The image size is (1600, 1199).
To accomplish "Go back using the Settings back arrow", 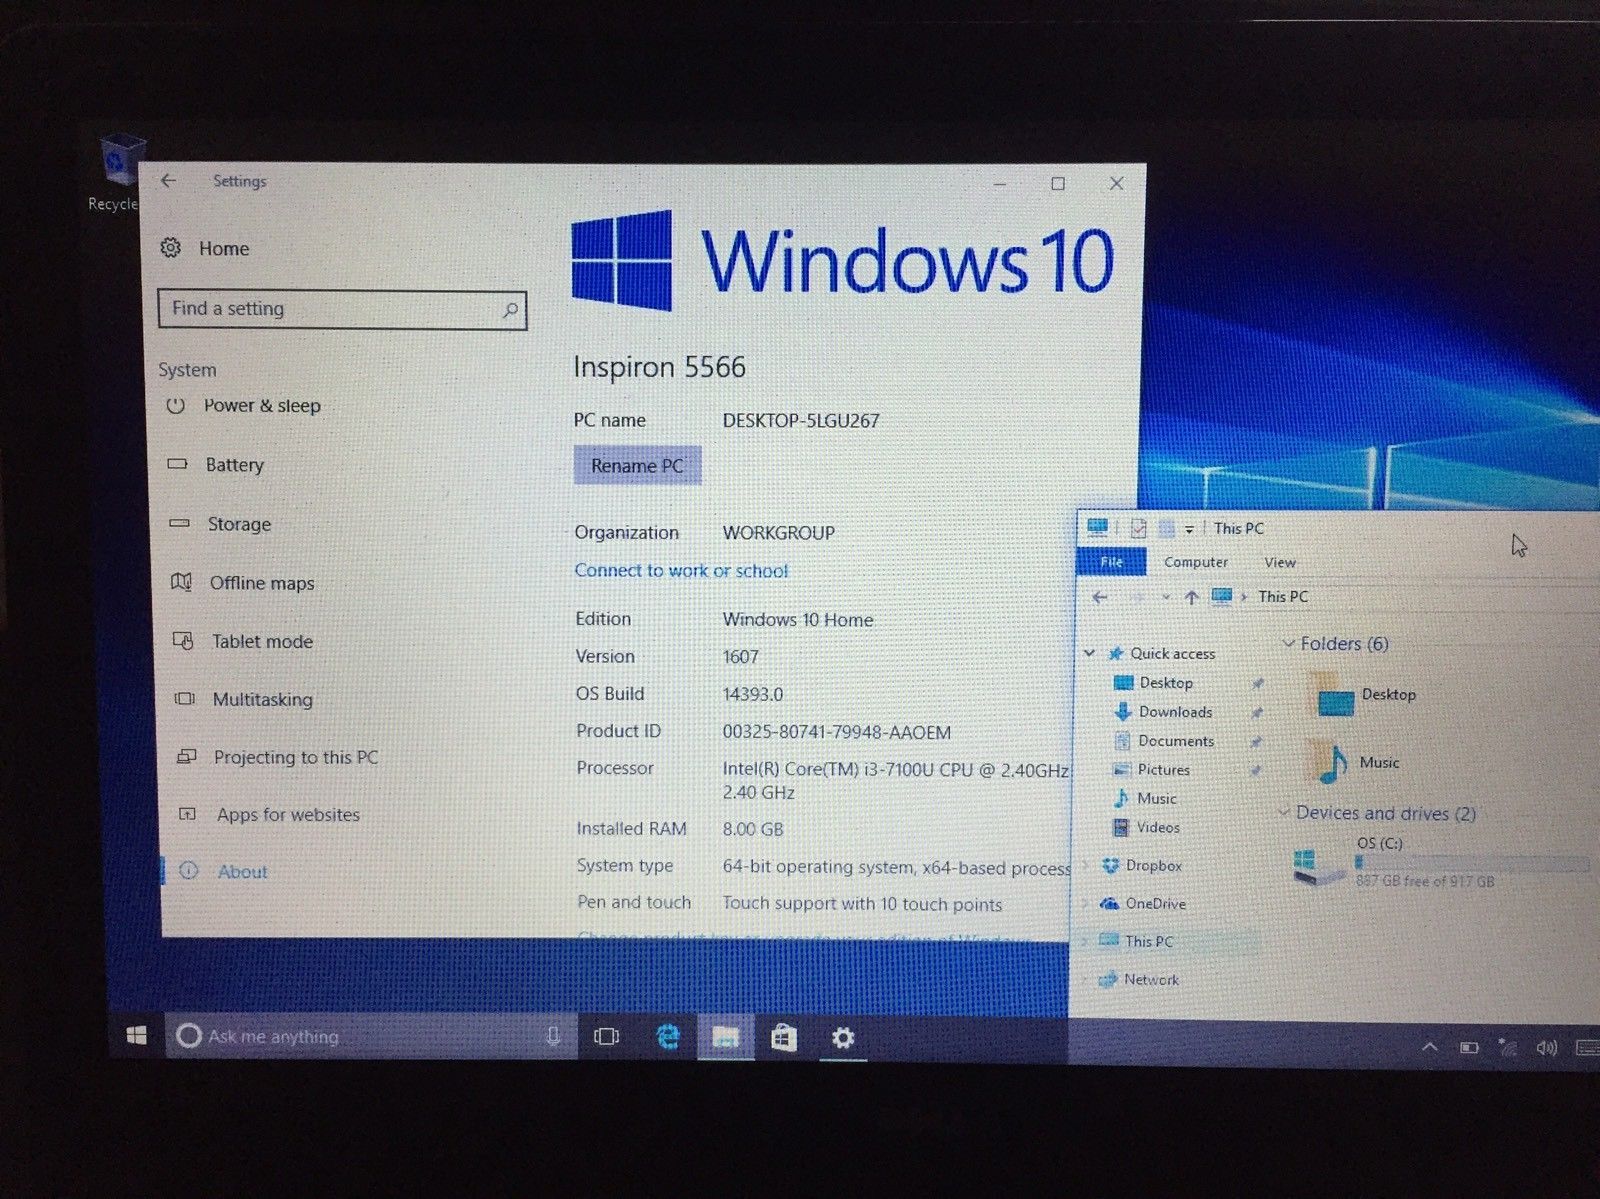I will click(x=168, y=181).
